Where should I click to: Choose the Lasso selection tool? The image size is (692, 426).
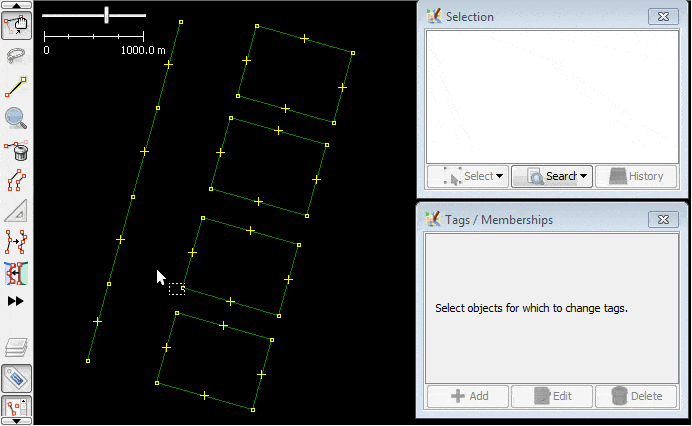coord(16,56)
